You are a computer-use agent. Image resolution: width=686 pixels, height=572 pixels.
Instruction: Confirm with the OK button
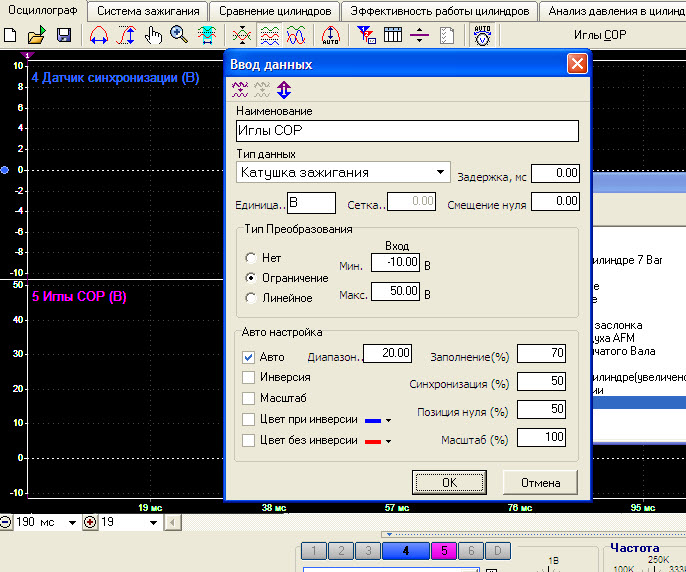point(449,482)
